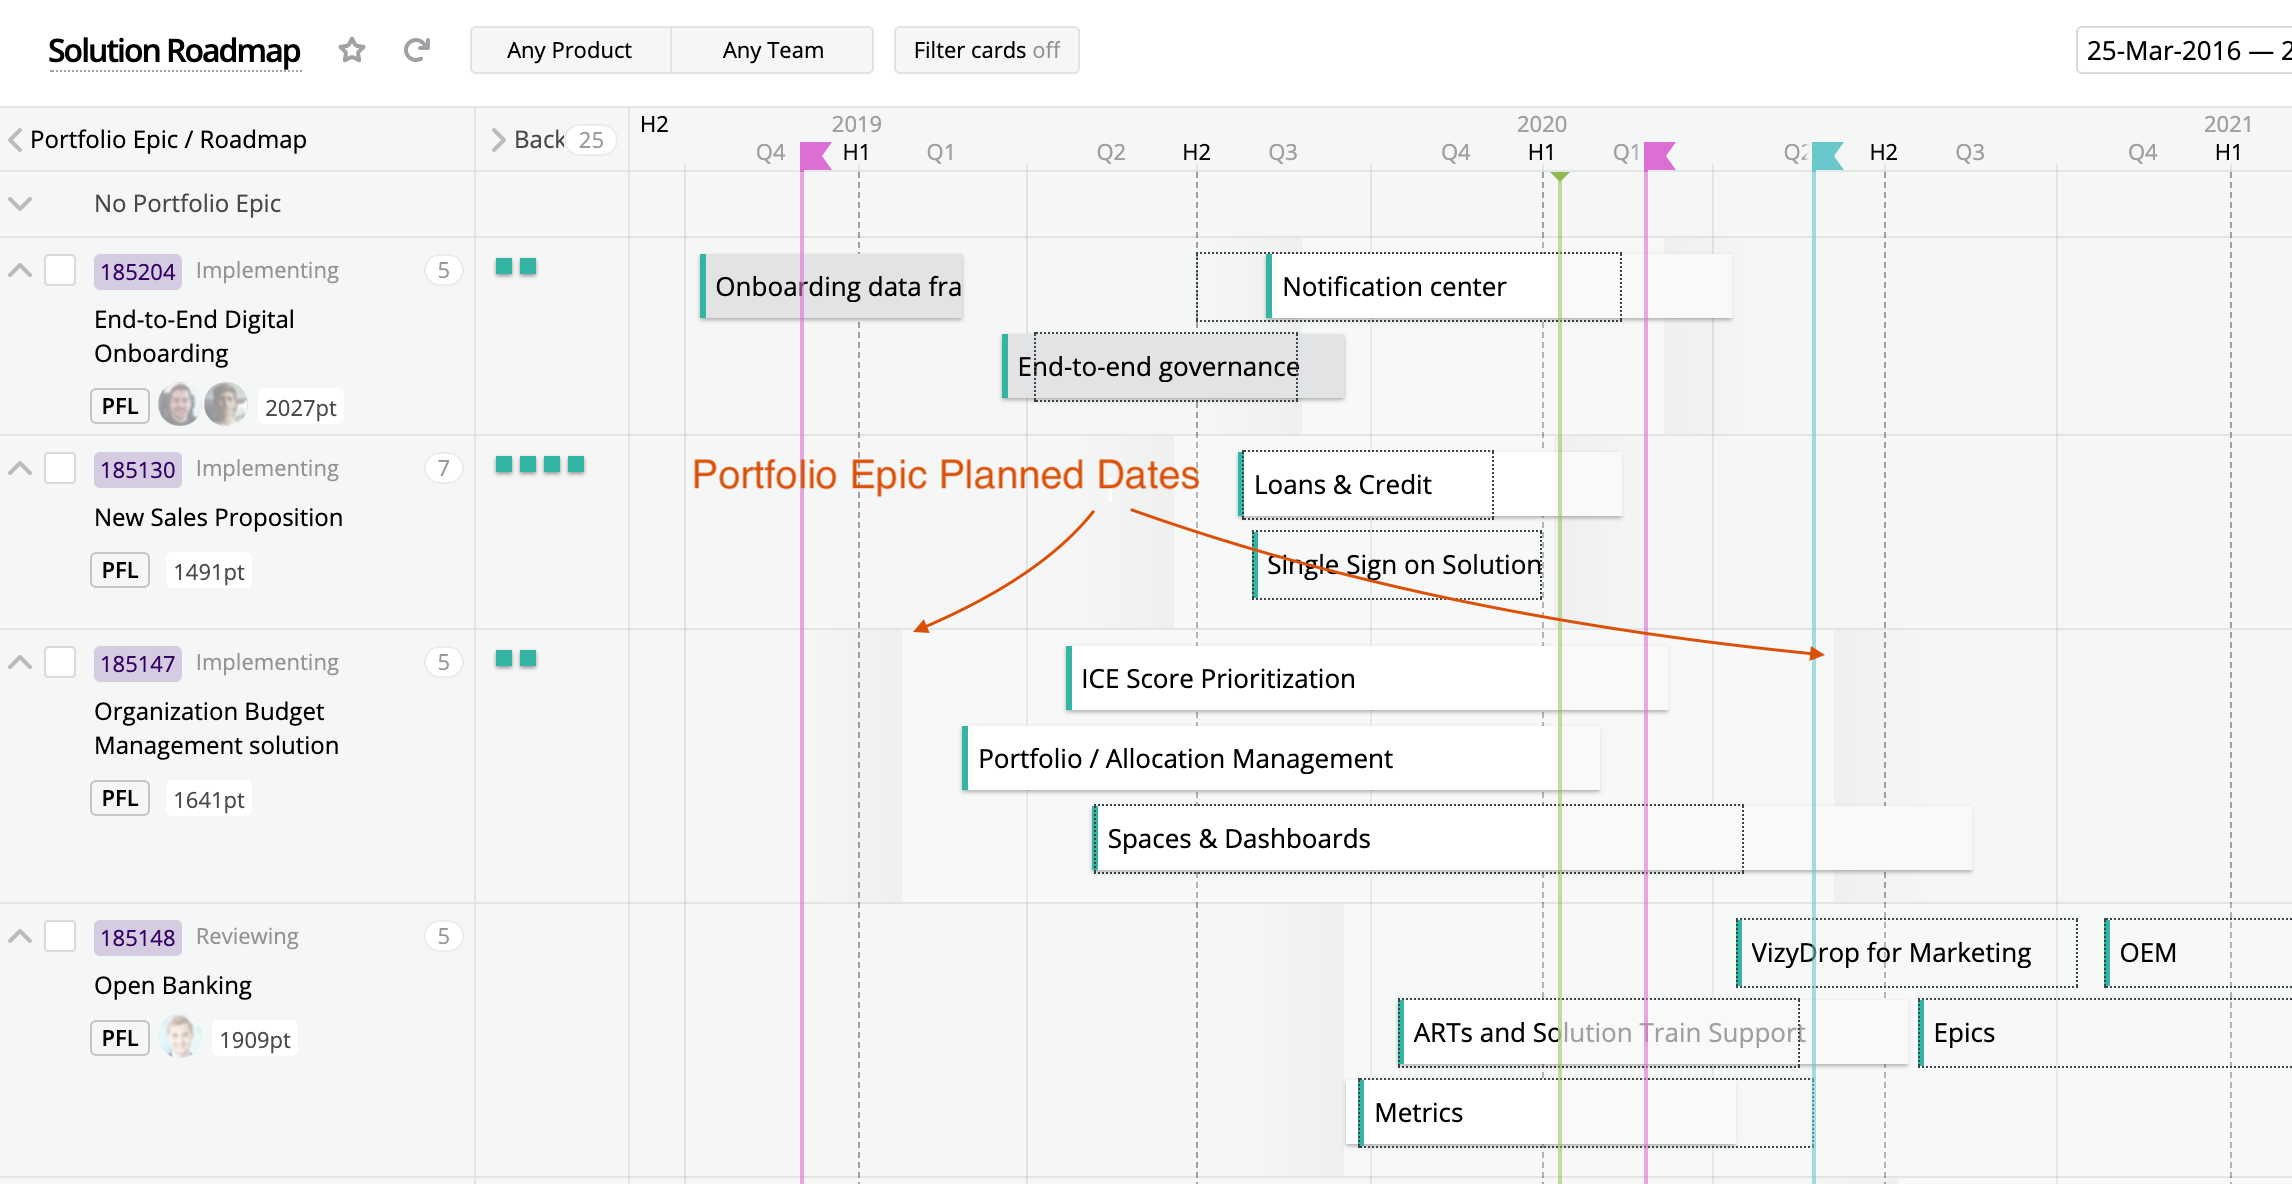The height and width of the screenshot is (1184, 2292).
Task: Refresh the Solution Roadmap view
Action: point(417,49)
